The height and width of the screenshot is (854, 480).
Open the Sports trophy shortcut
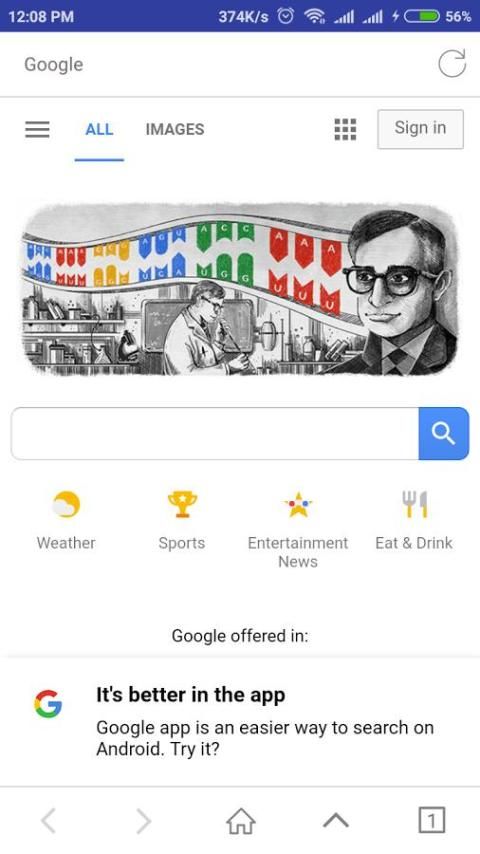tap(182, 504)
